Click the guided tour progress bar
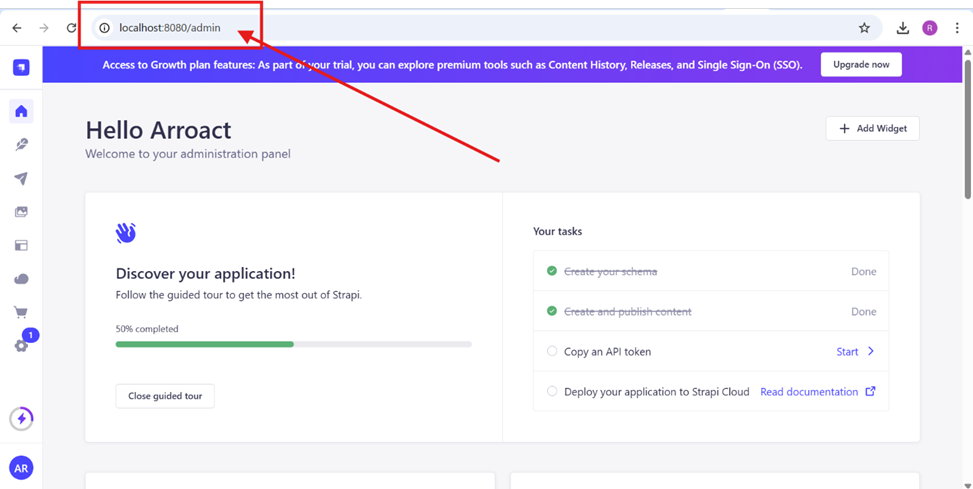Screen dimensions: 973x489 294,344
